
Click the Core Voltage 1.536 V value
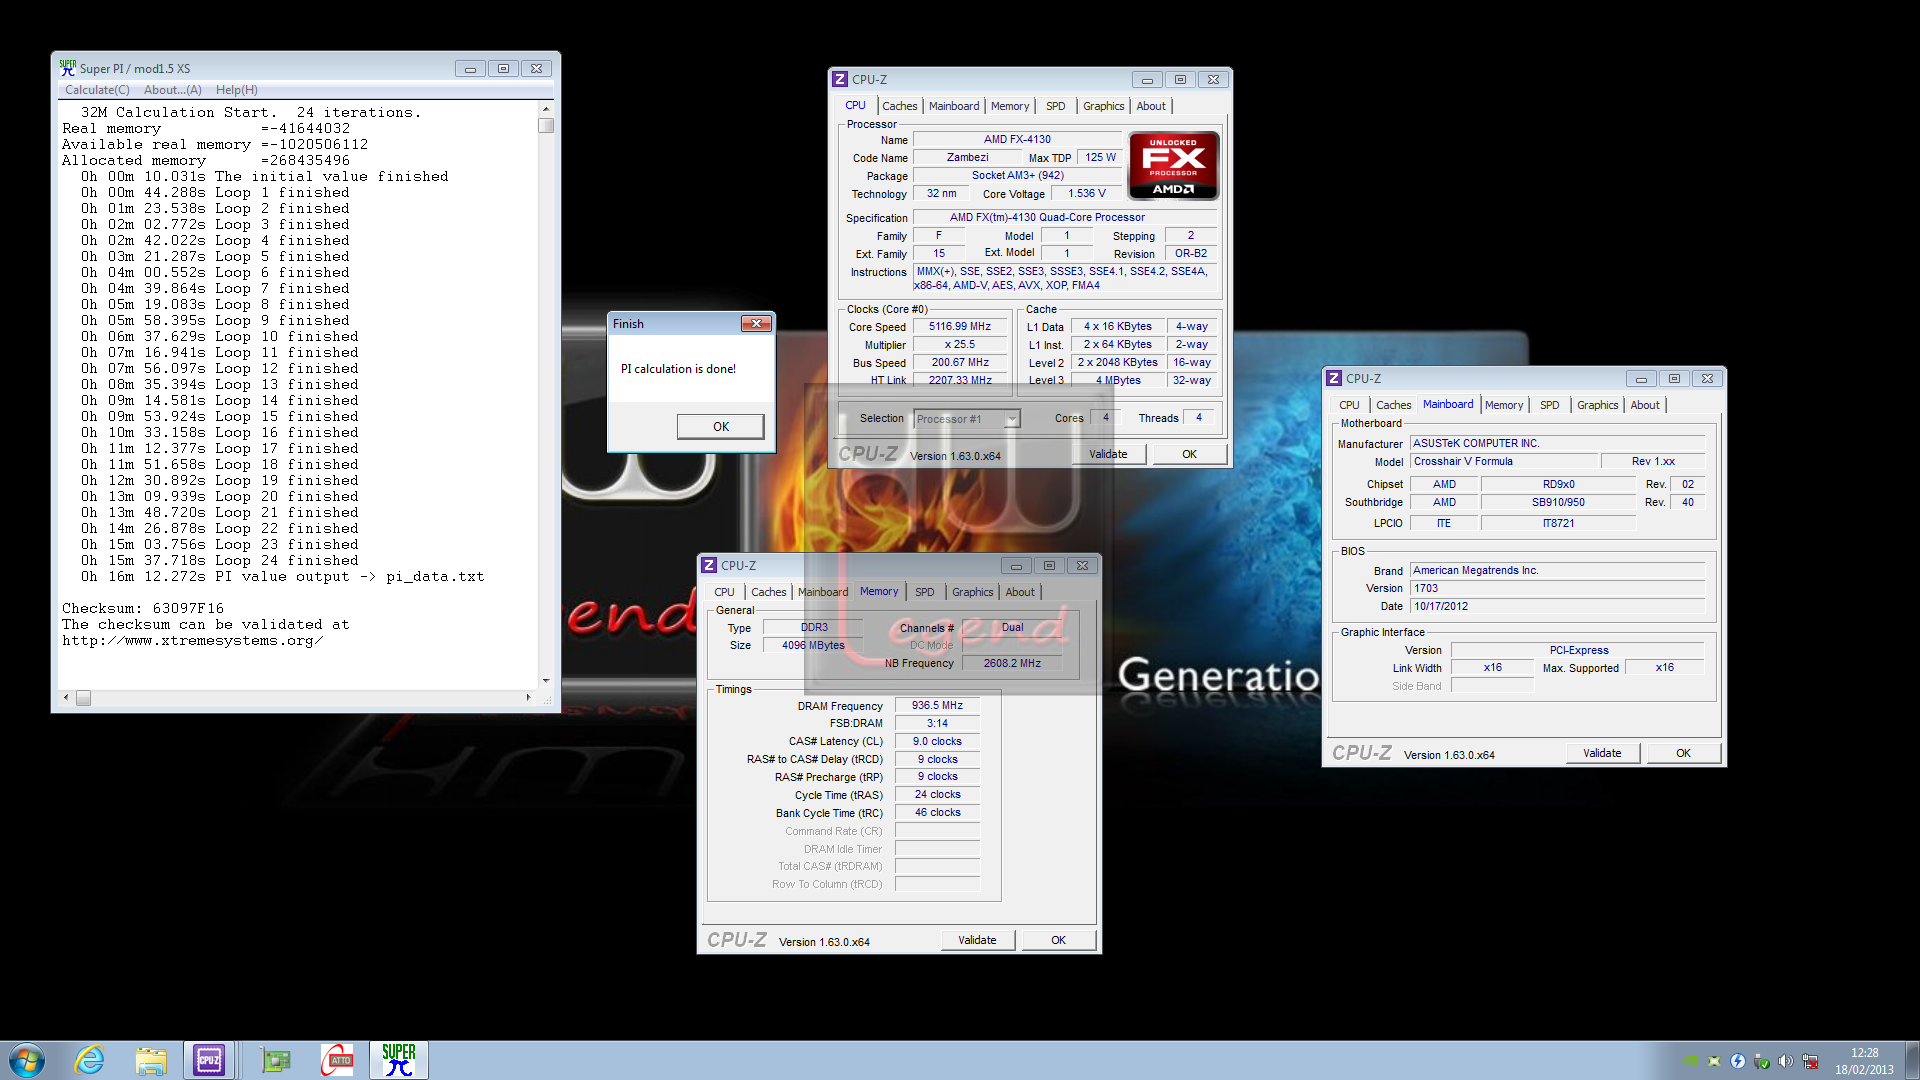click(1086, 193)
